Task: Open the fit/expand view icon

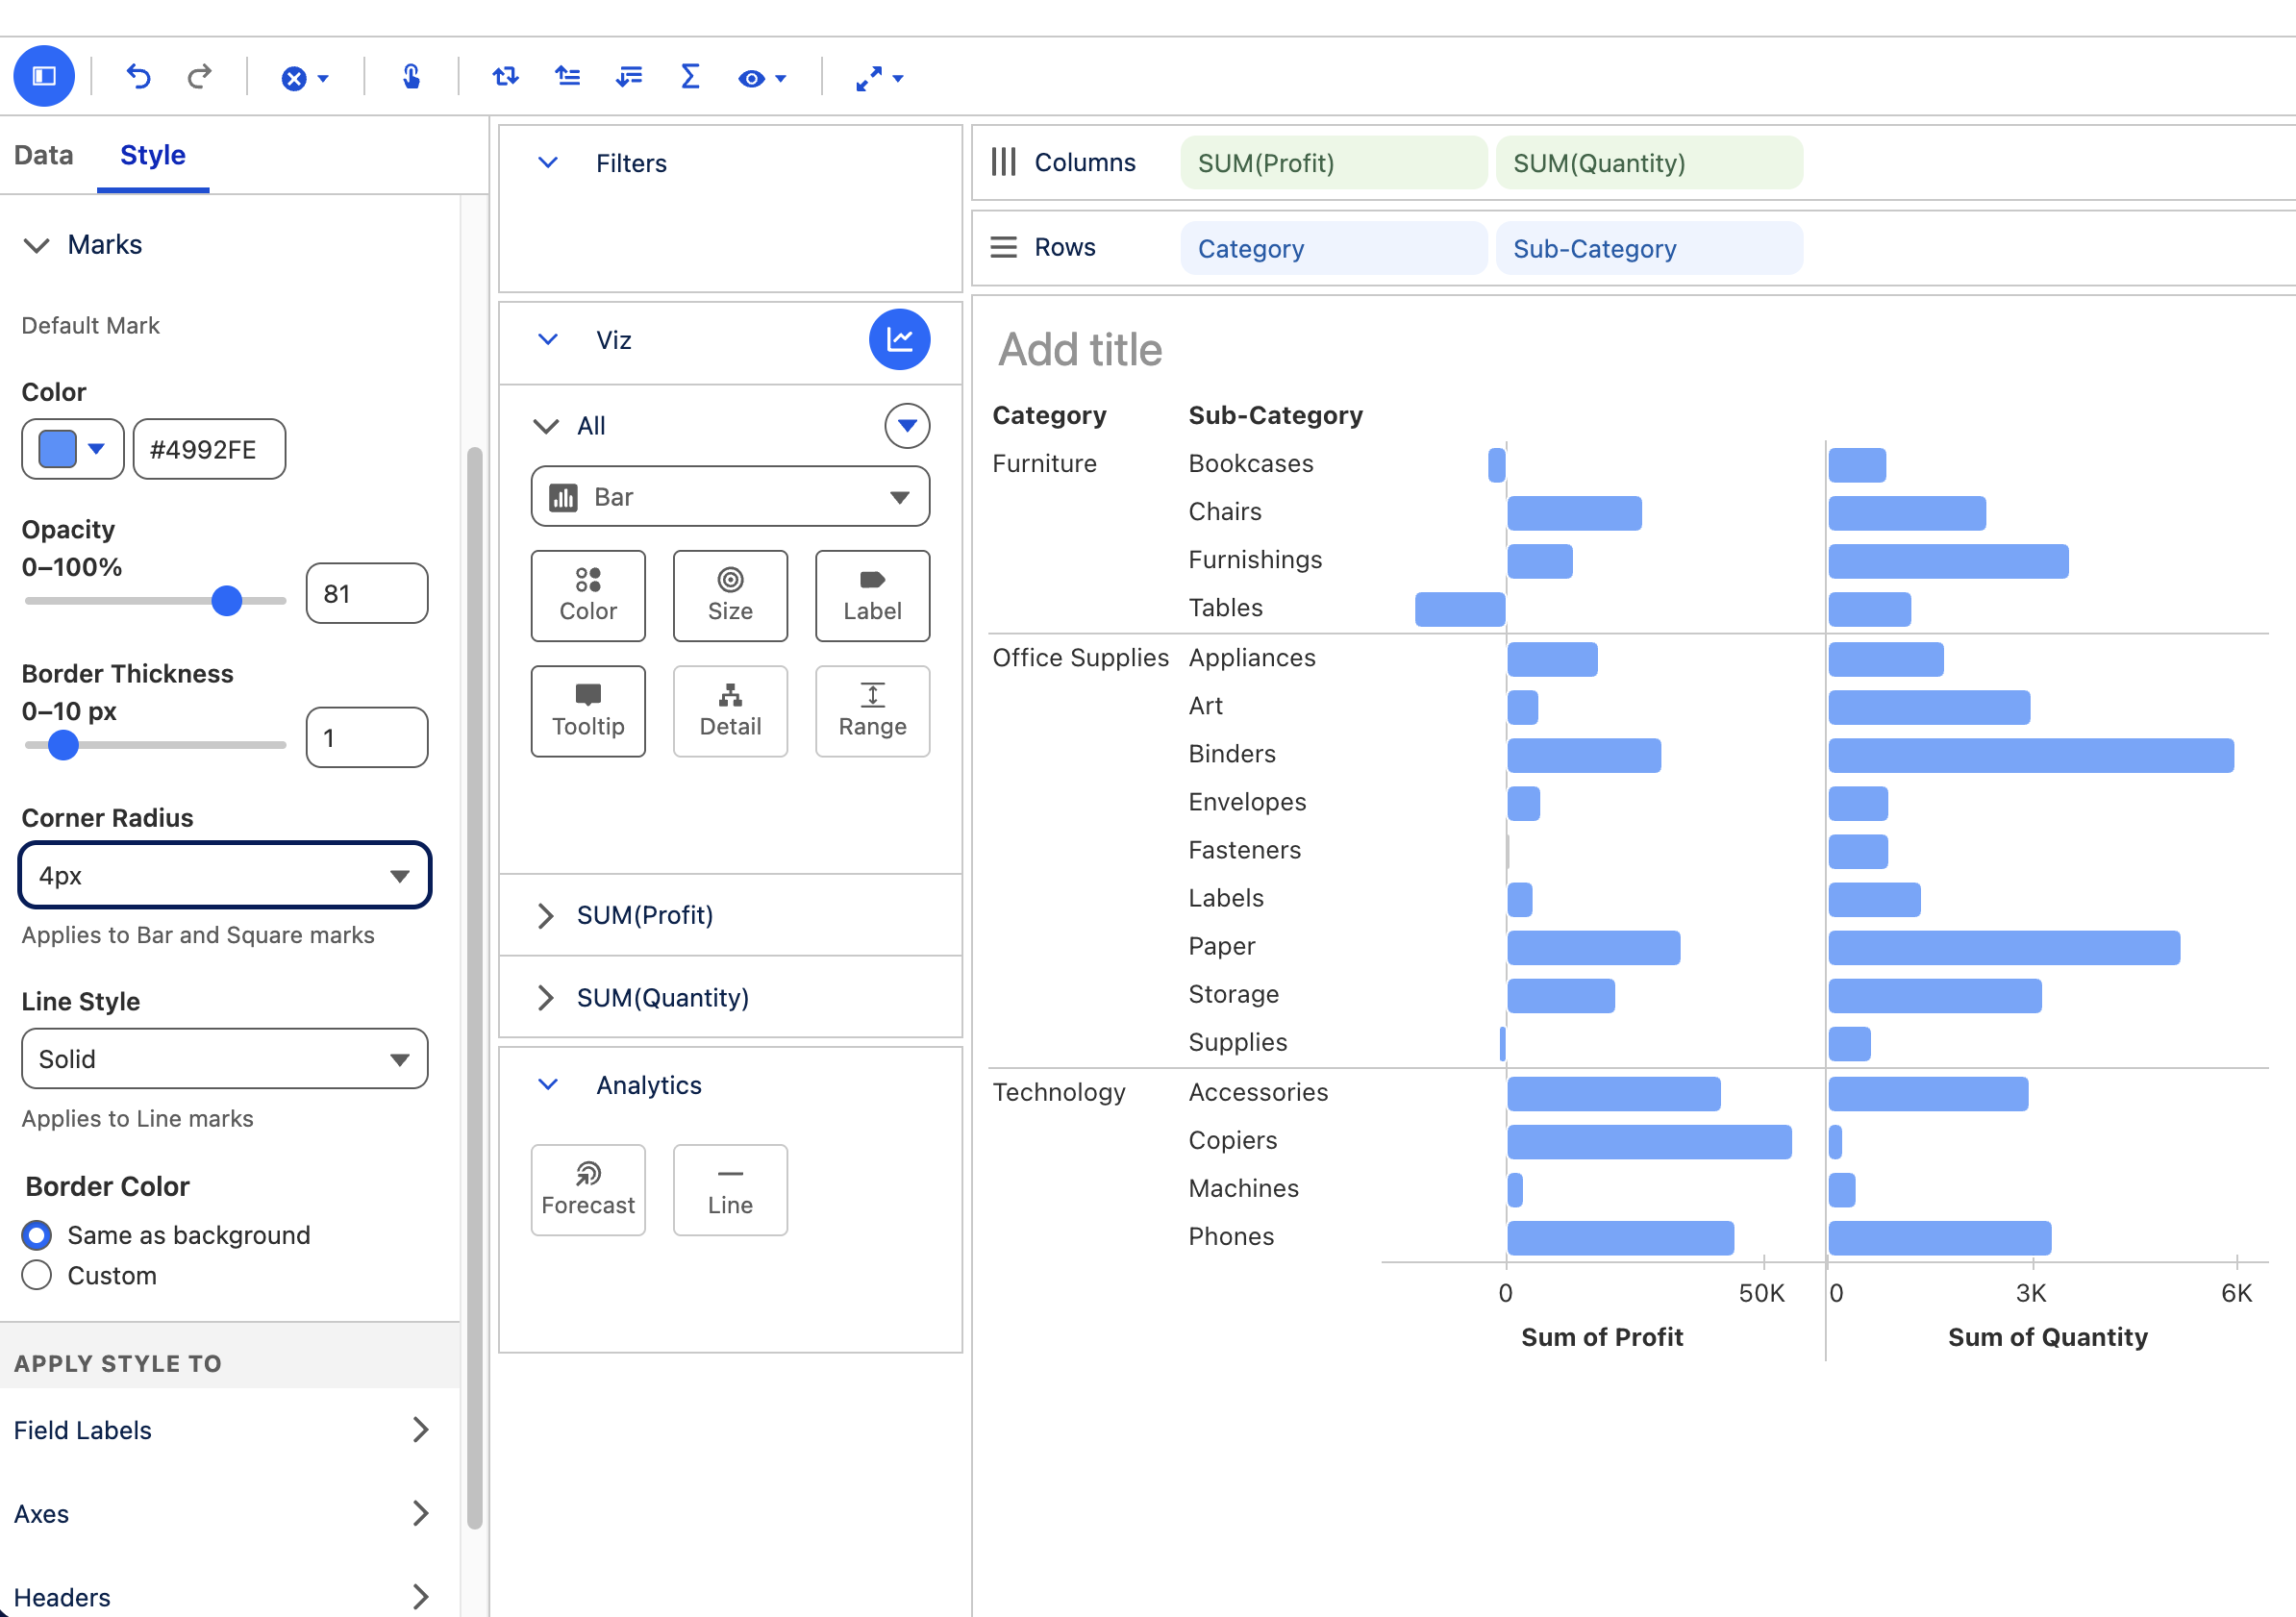Action: (879, 78)
